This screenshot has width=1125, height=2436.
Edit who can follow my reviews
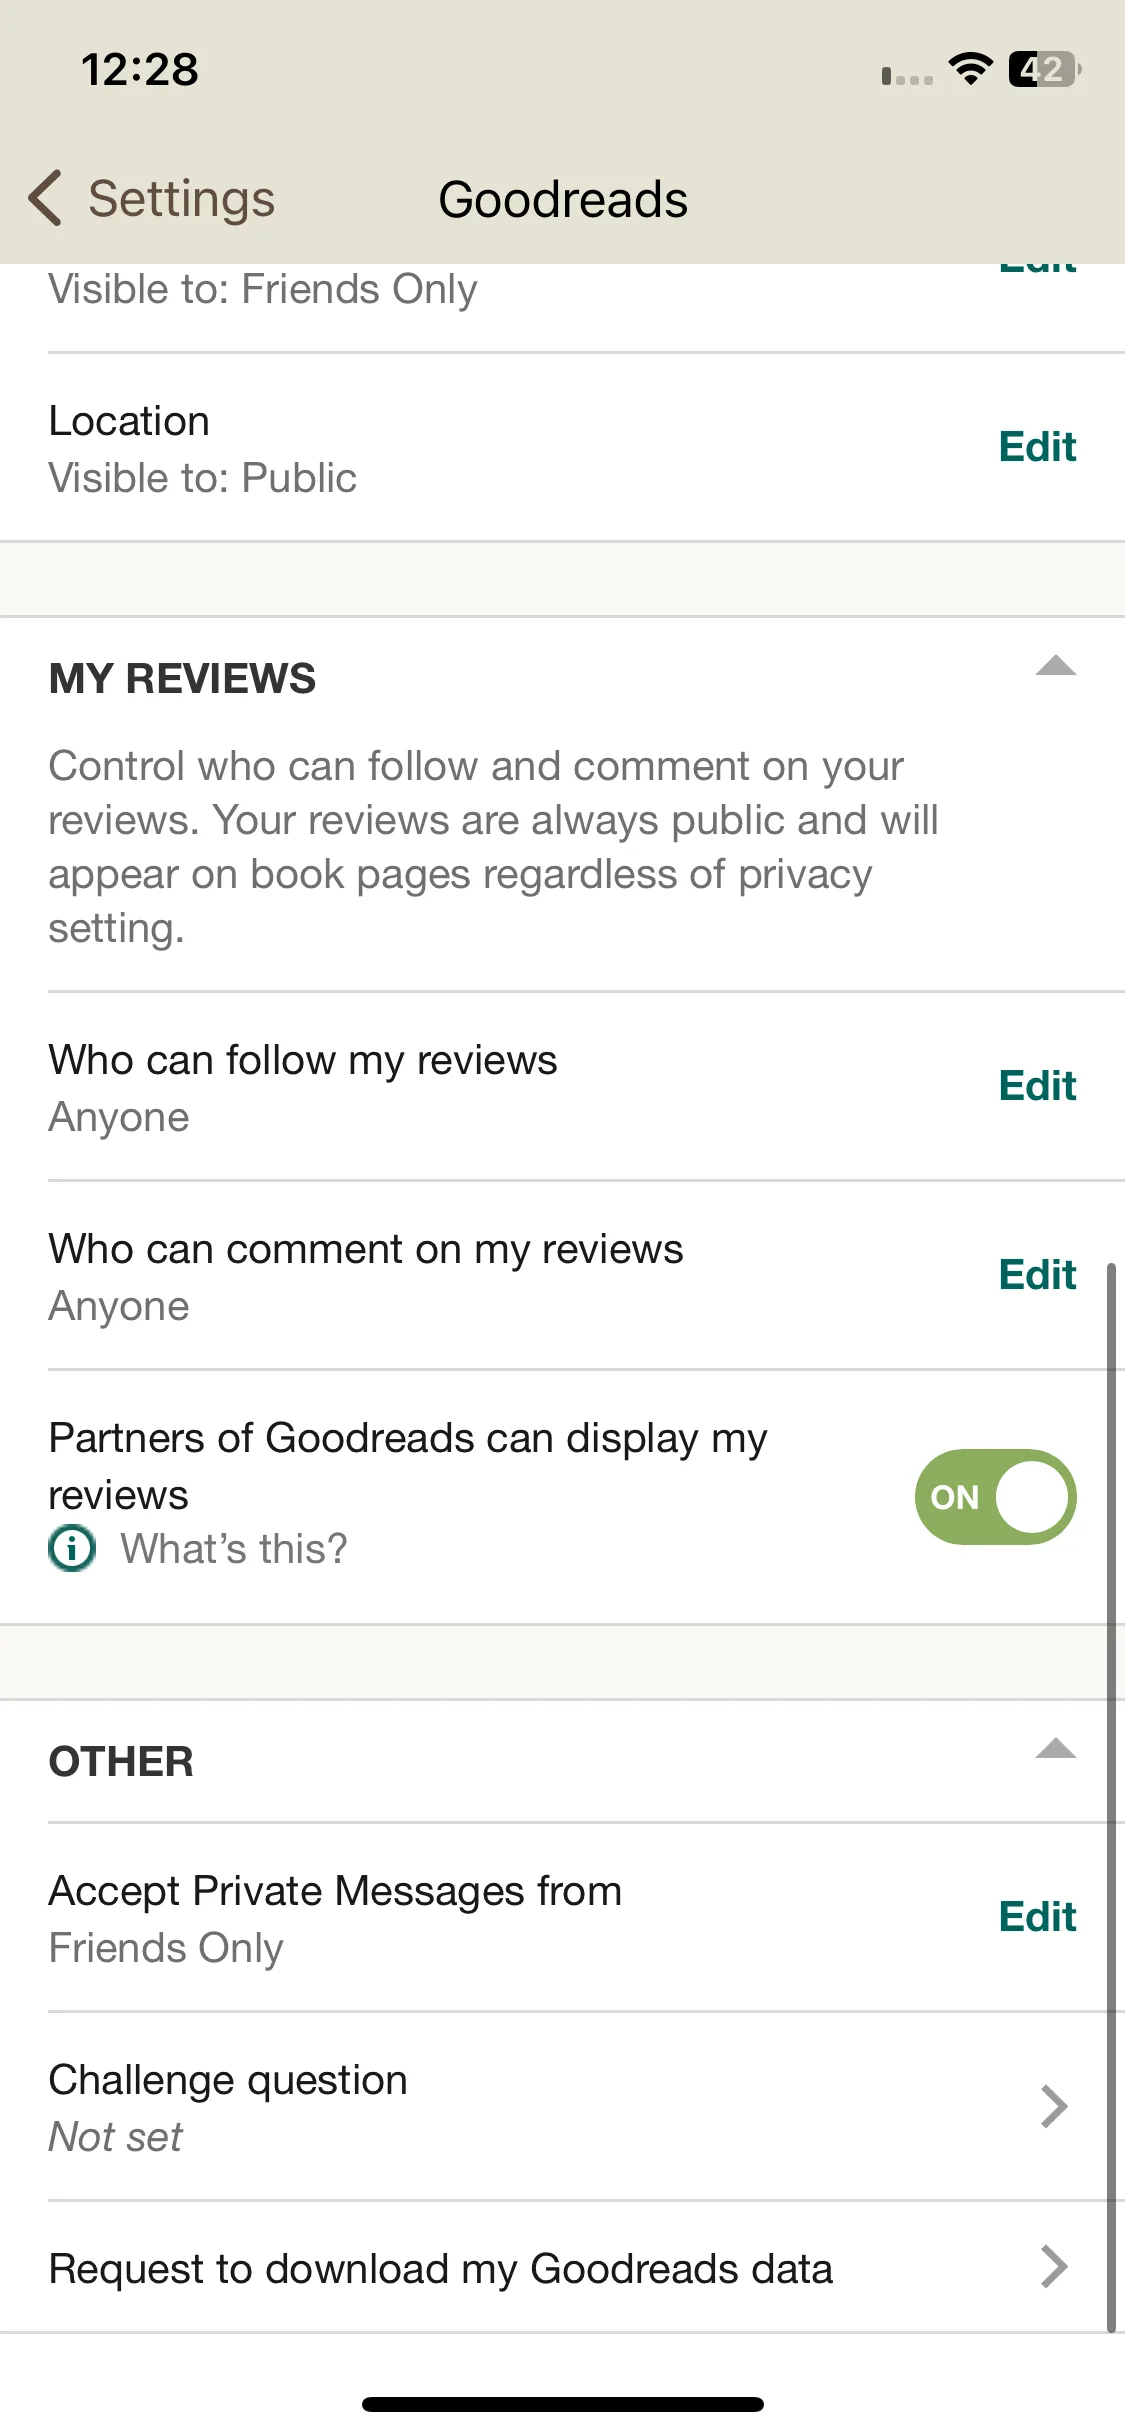[x=1038, y=1086]
